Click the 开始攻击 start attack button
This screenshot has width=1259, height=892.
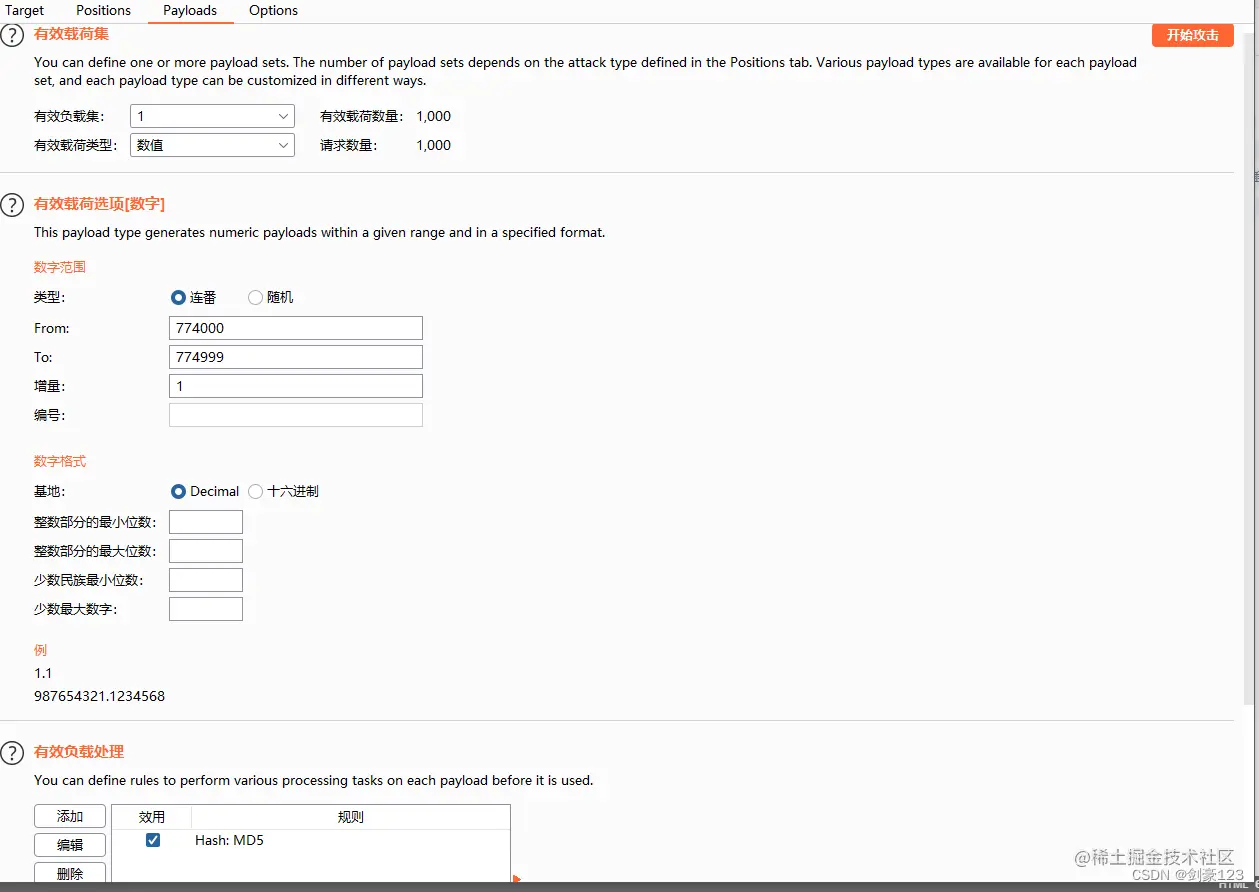pyautogui.click(x=1193, y=35)
